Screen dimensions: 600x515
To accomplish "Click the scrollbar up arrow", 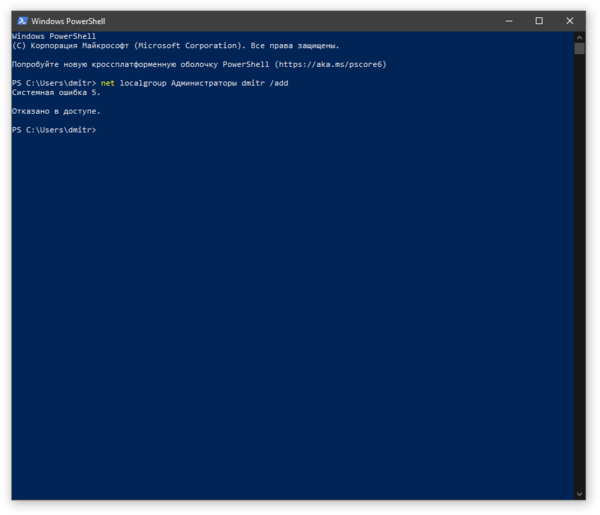I will [x=580, y=36].
